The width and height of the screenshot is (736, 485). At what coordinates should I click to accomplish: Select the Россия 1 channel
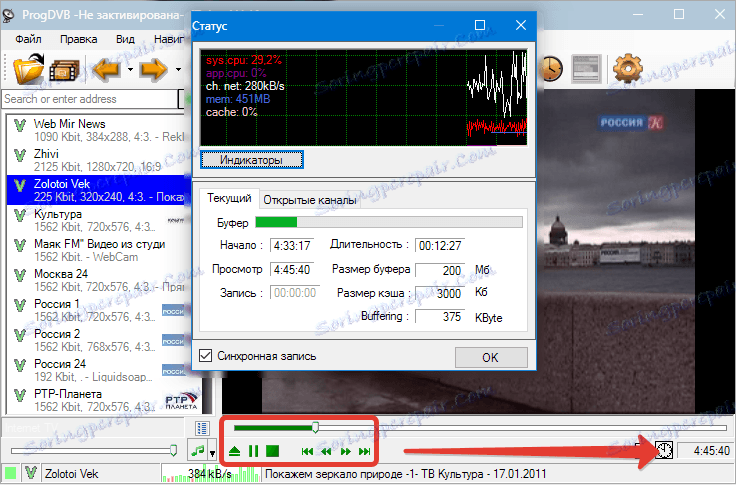click(96, 310)
